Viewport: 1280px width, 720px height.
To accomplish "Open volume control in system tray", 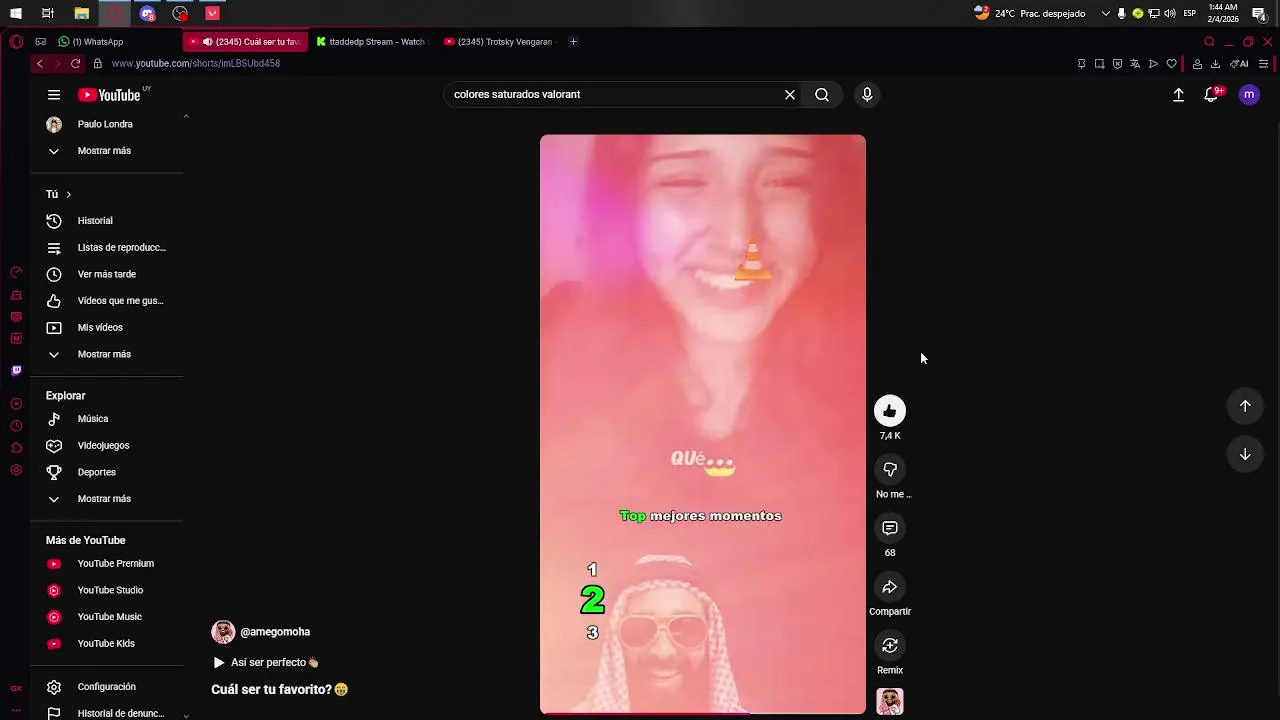I will (x=1170, y=13).
